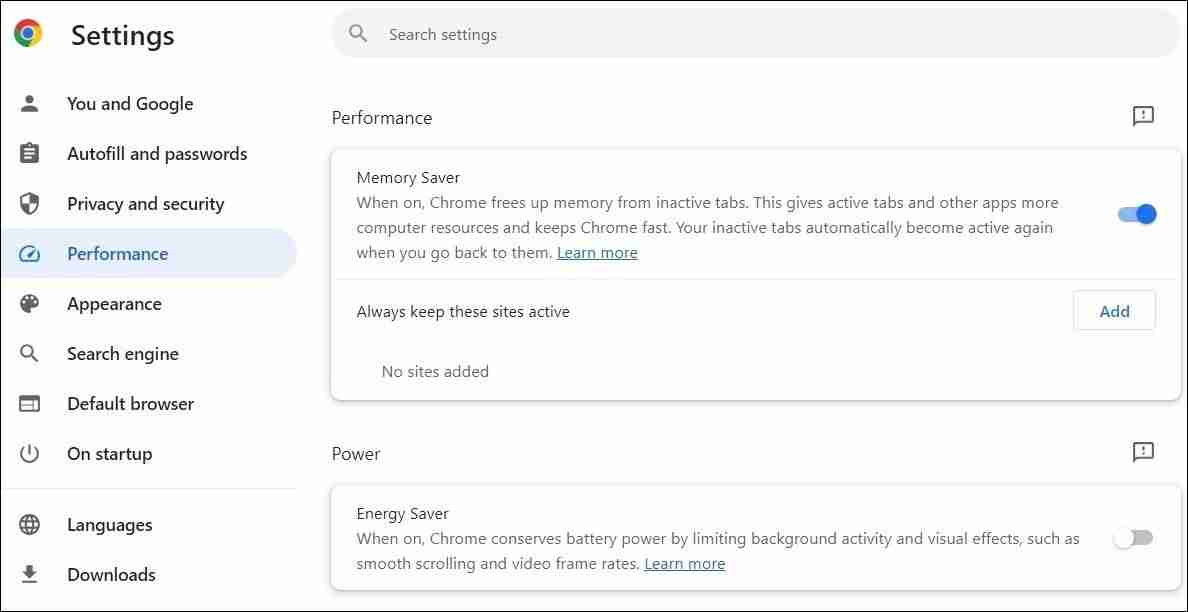Select the Languages globe icon

coord(30,524)
